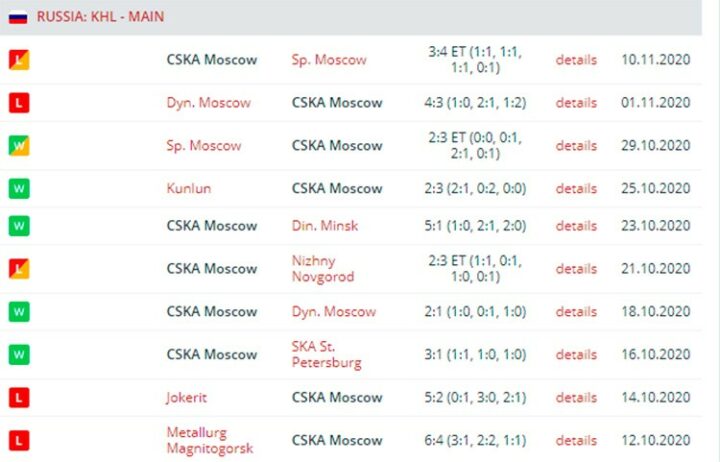The width and height of the screenshot is (720, 462).
Task: Open details for the 25.10.2020 Kunlun match
Action: [576, 188]
